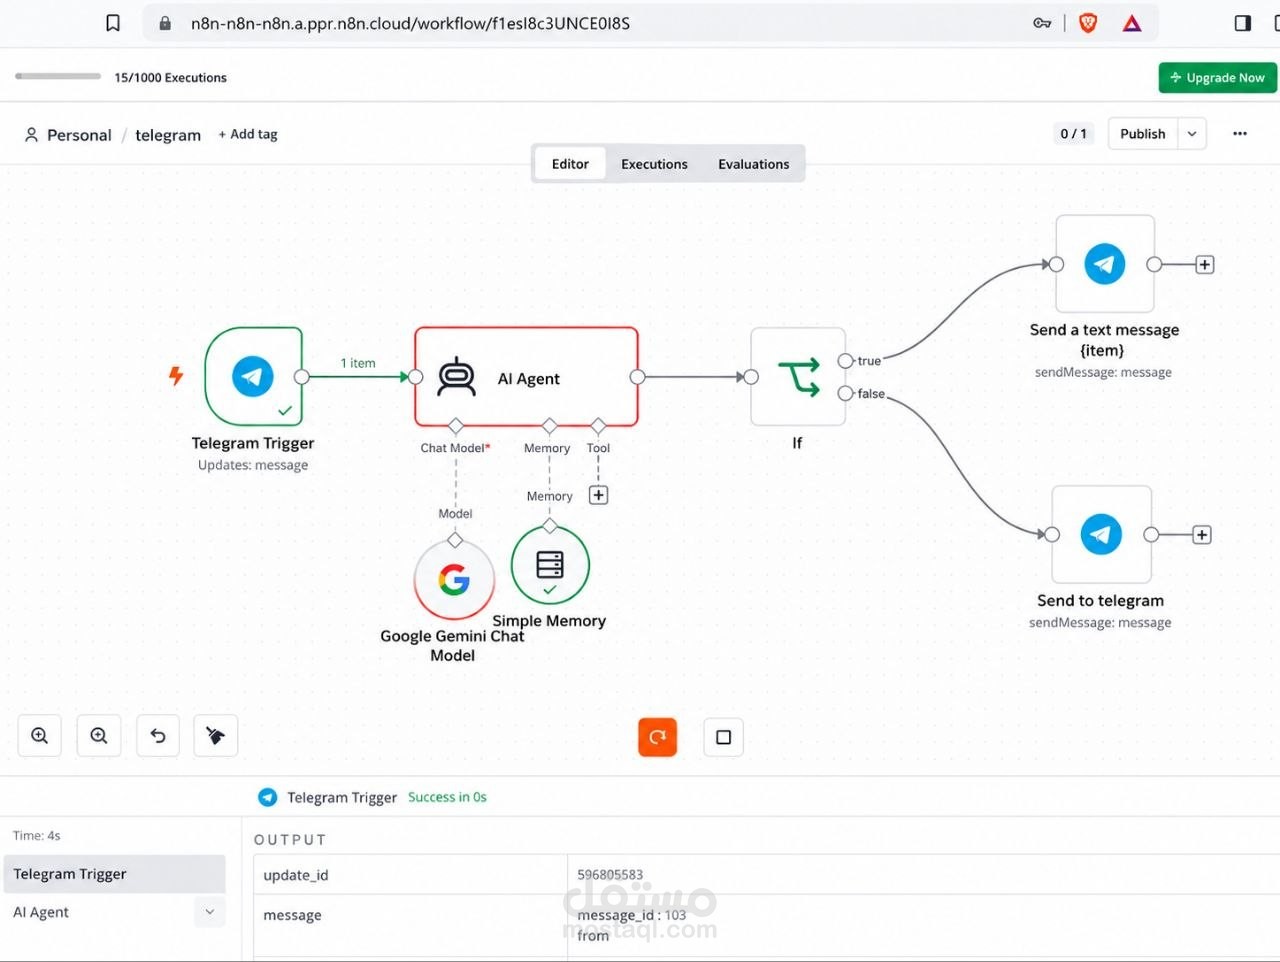Open the Personal project link
The height and width of the screenshot is (962, 1280).
pyautogui.click(x=68, y=135)
